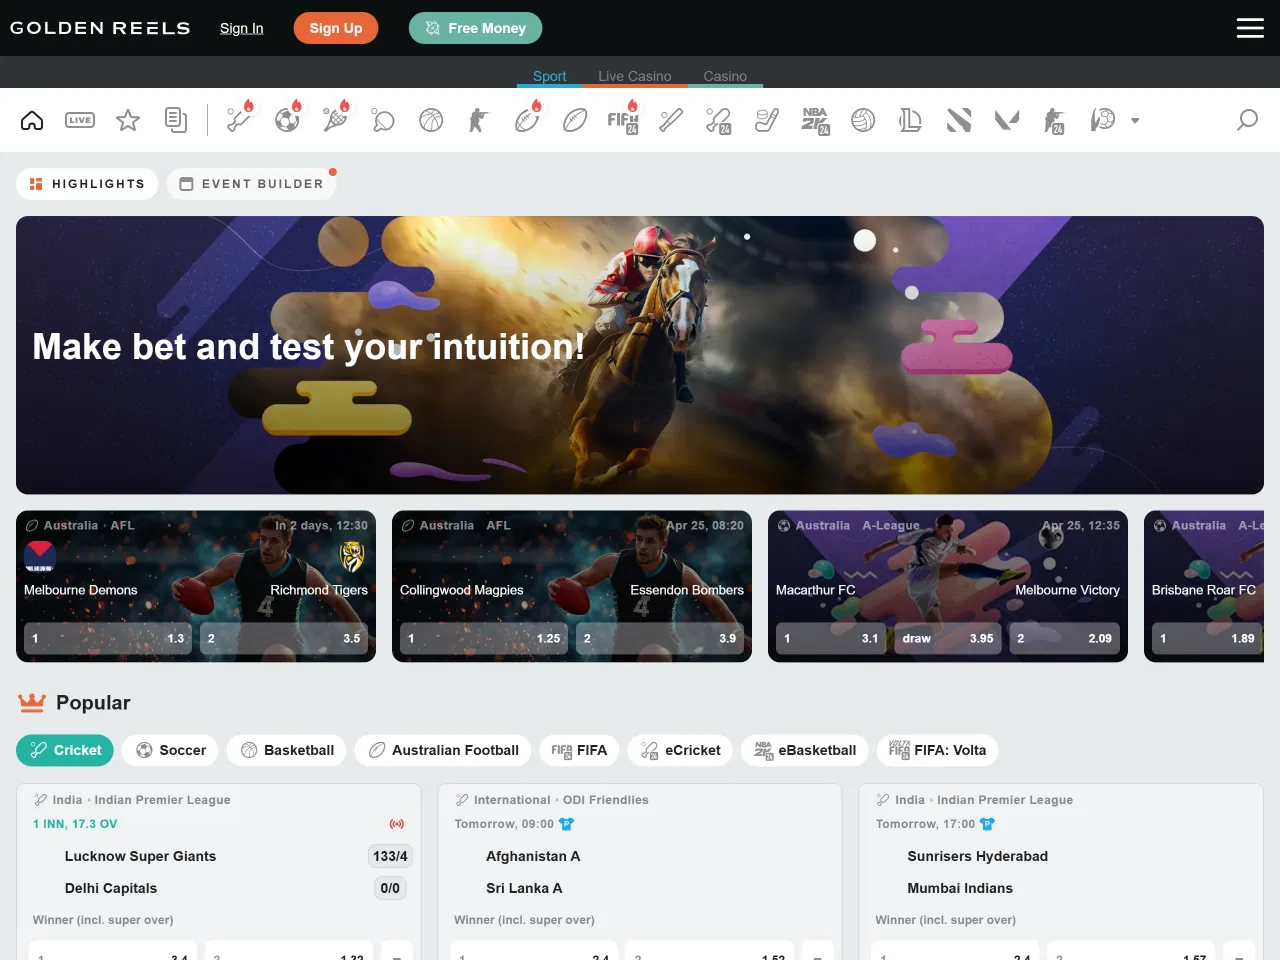Pick Melbourne Demons odds 1.3
This screenshot has height=960, width=1280.
click(108, 638)
